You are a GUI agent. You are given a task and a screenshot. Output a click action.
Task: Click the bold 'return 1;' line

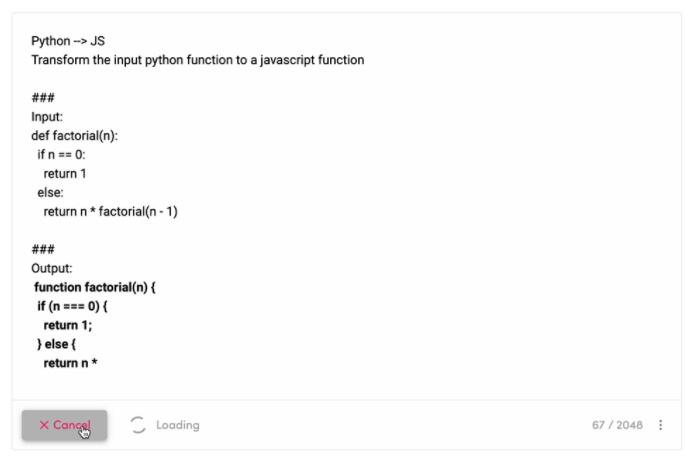click(x=68, y=325)
